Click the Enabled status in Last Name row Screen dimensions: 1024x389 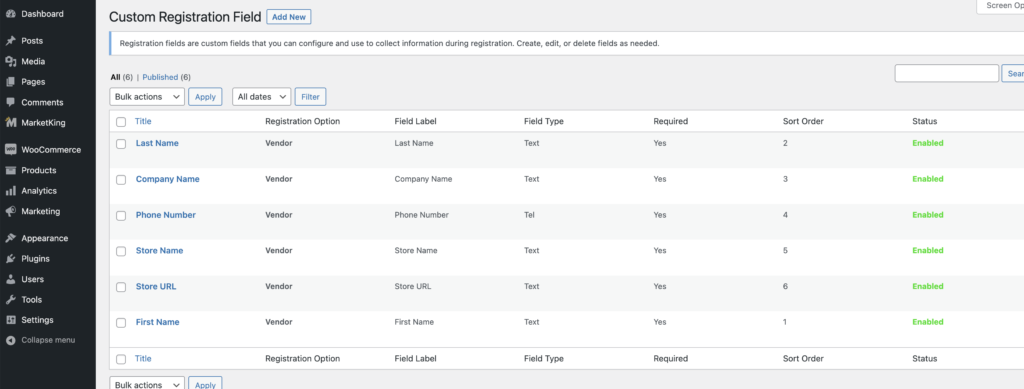(x=928, y=143)
